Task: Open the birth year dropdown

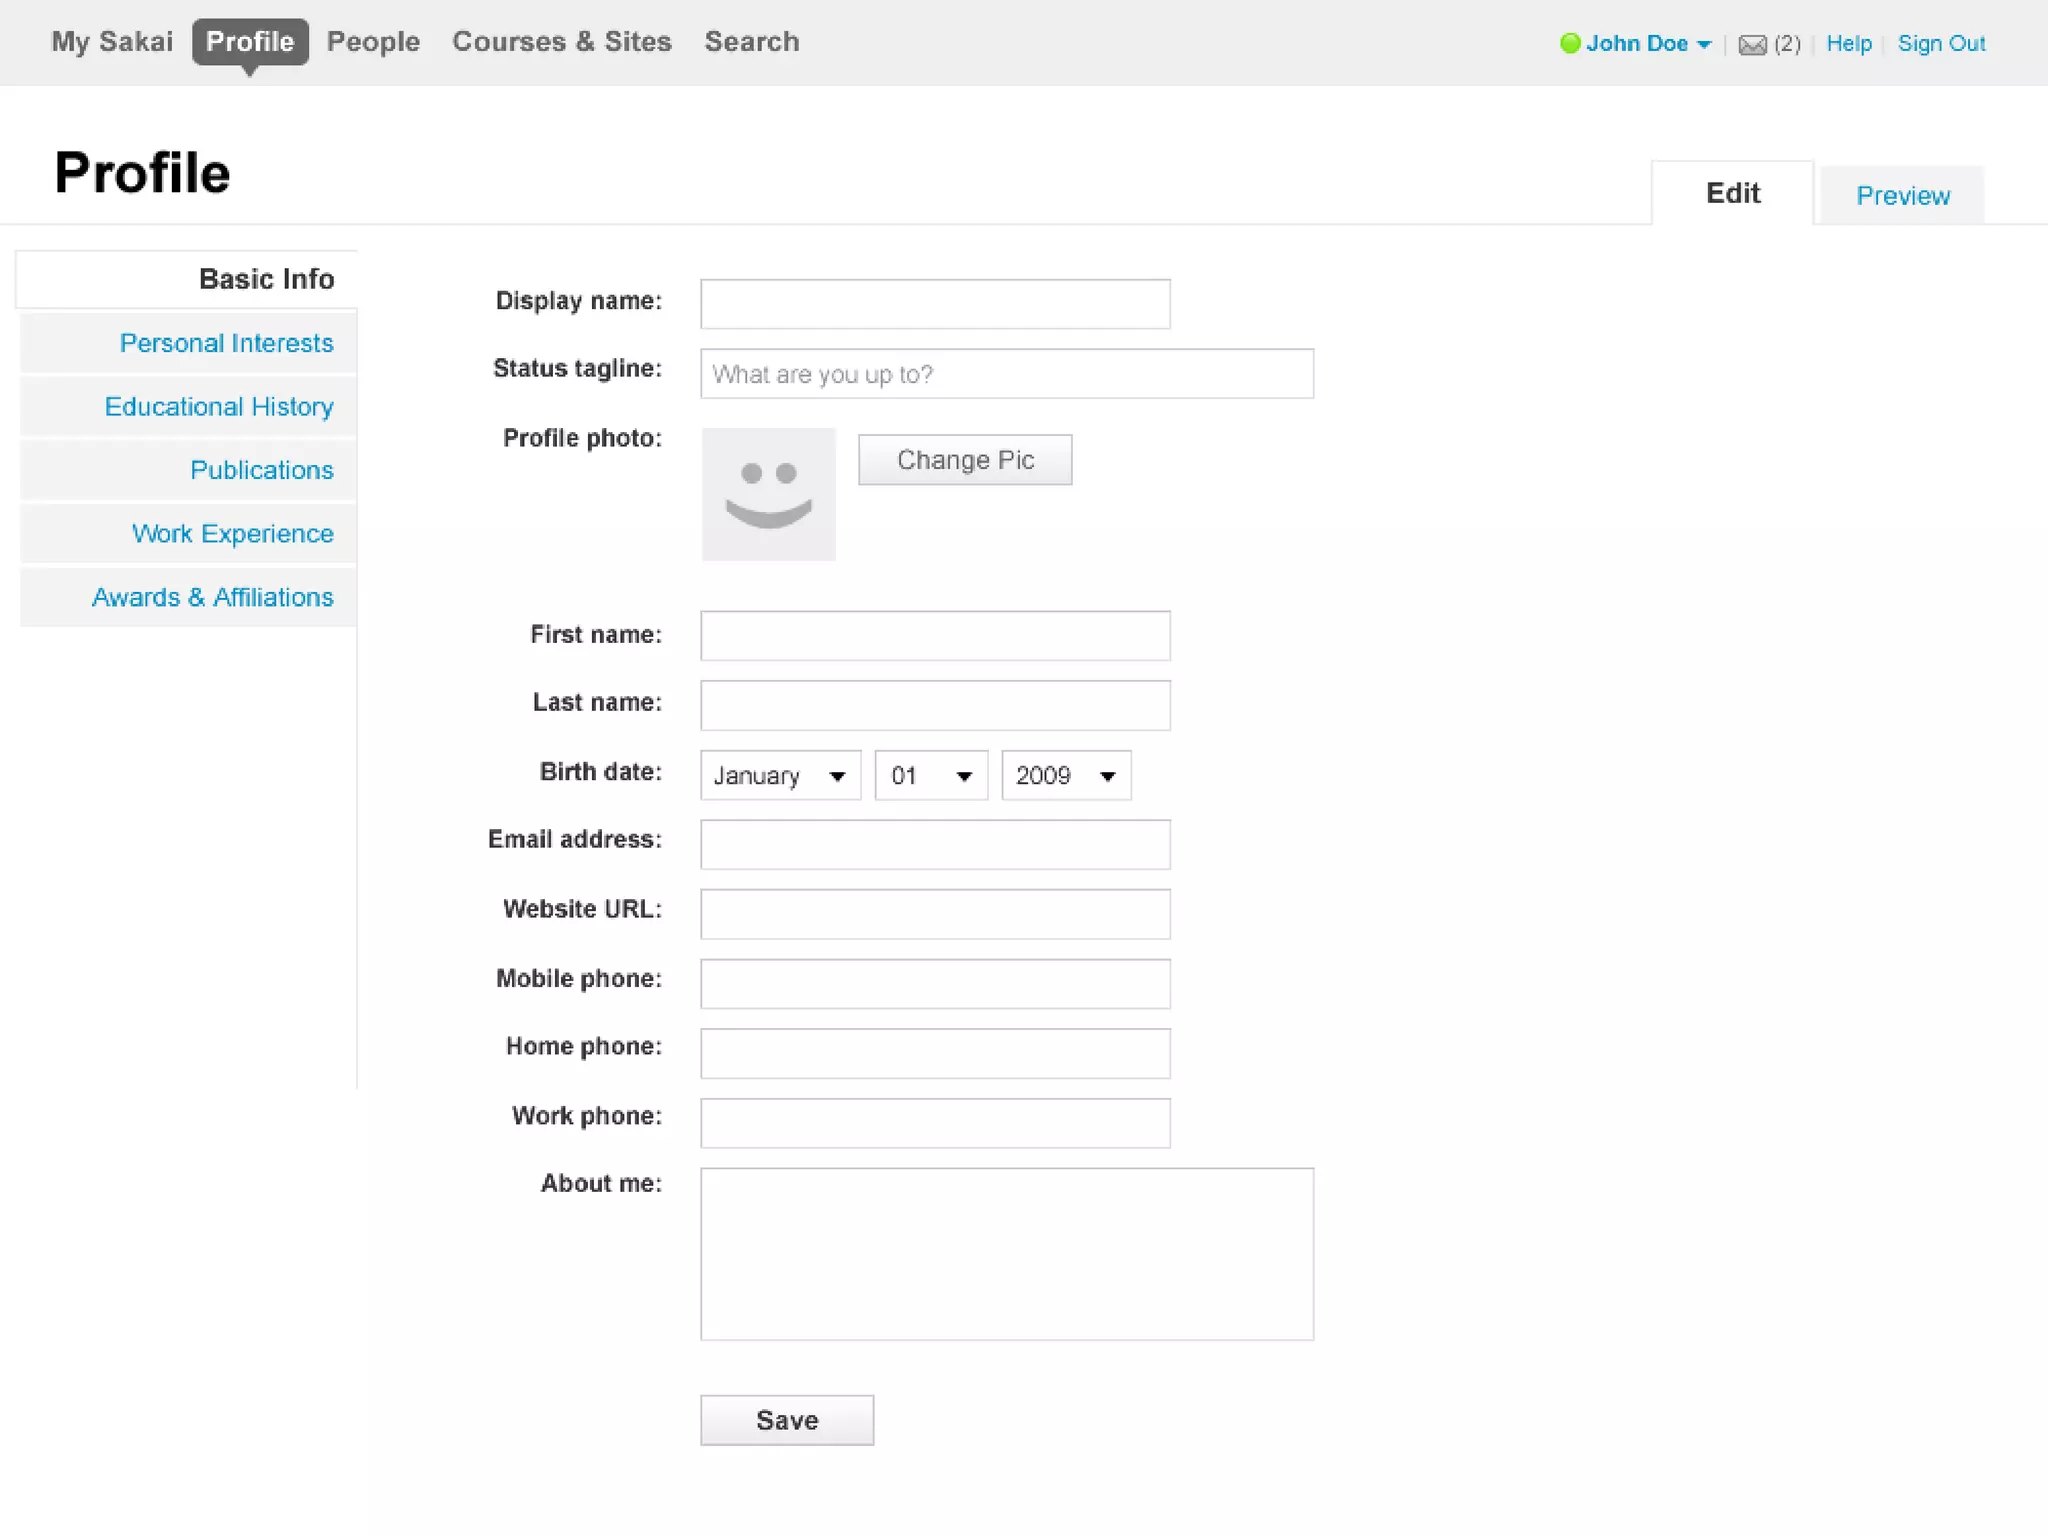Action: click(1065, 776)
